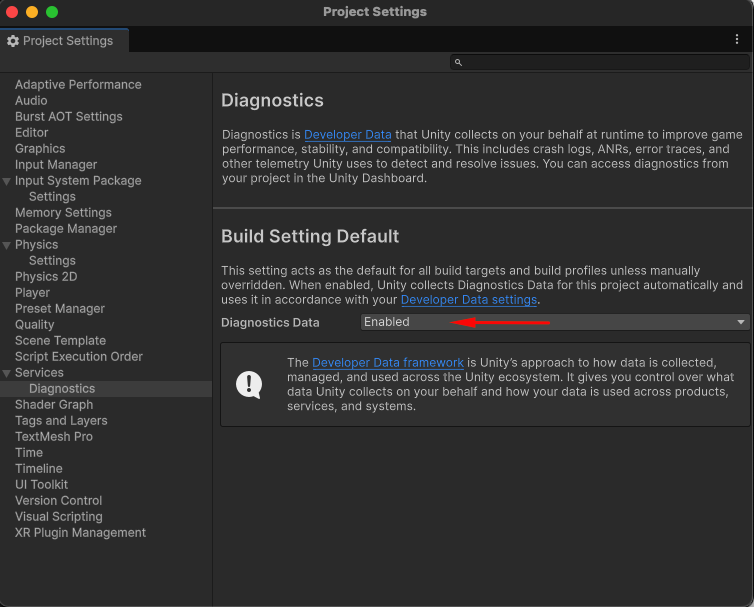Viewport: 754px width, 607px height.
Task: Open the Player settings category
Action: 32,293
